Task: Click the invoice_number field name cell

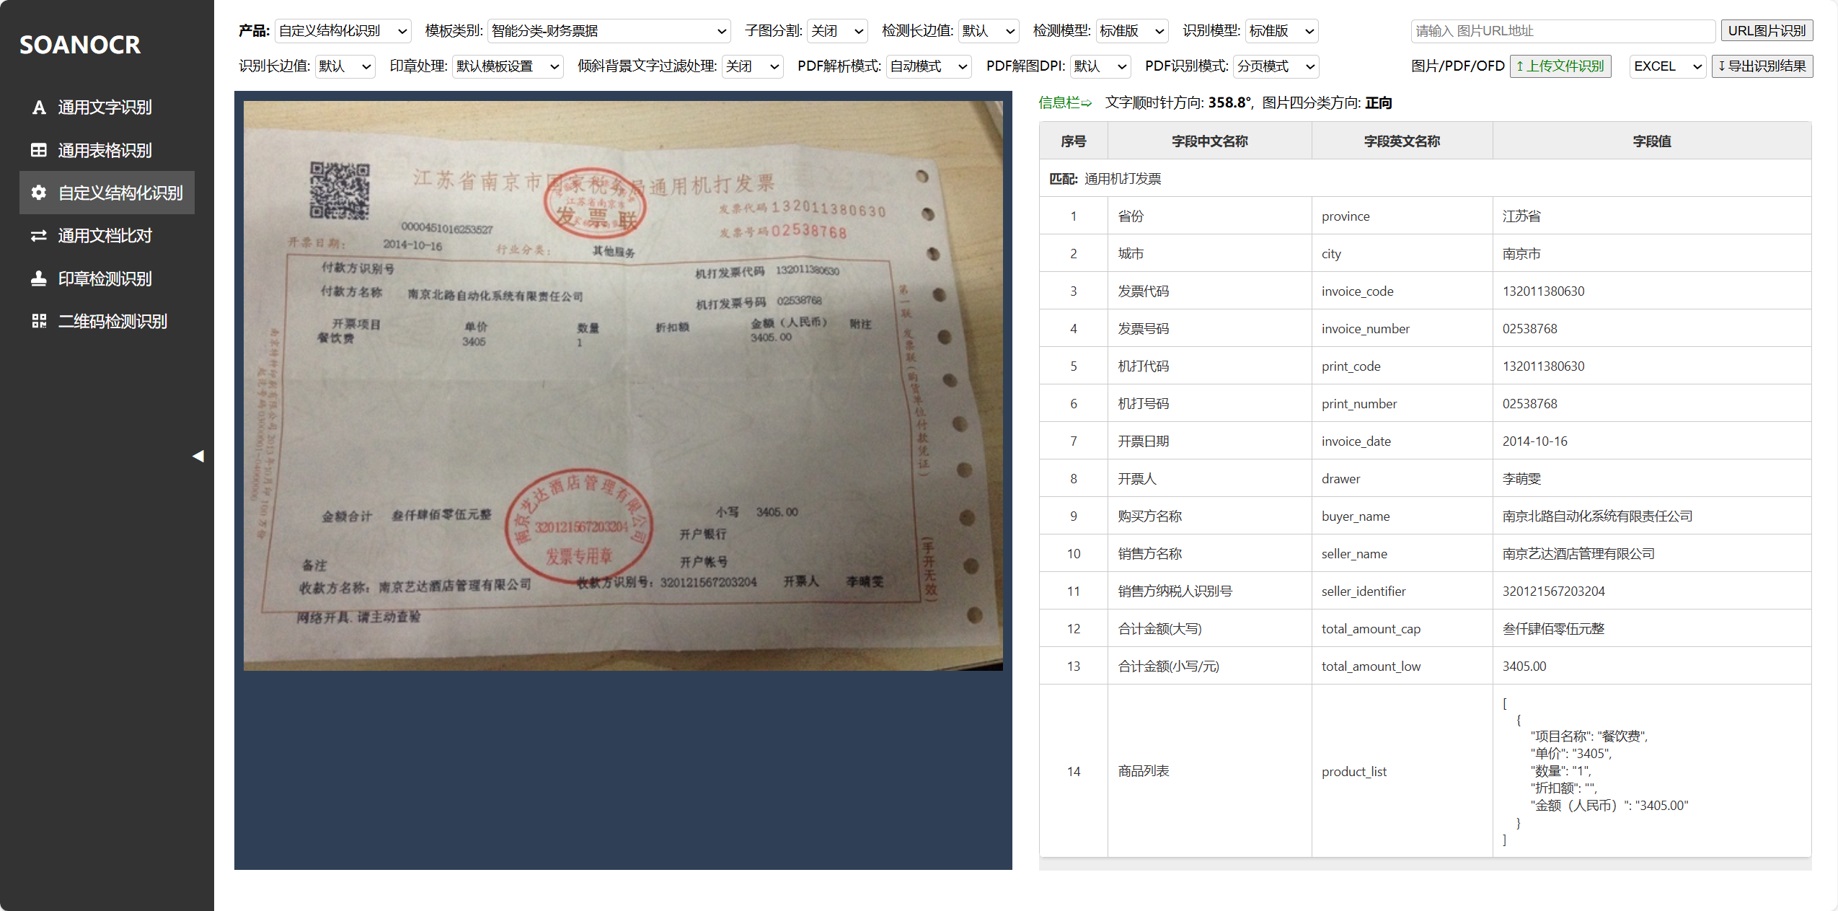Action: 1402,328
